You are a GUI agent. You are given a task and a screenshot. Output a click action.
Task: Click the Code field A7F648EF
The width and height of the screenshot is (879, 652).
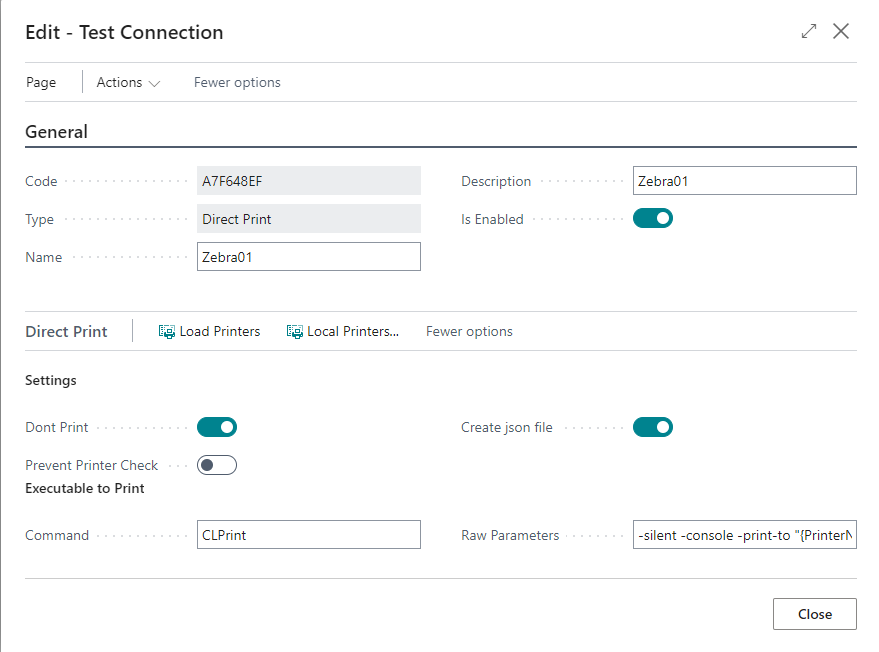point(309,181)
